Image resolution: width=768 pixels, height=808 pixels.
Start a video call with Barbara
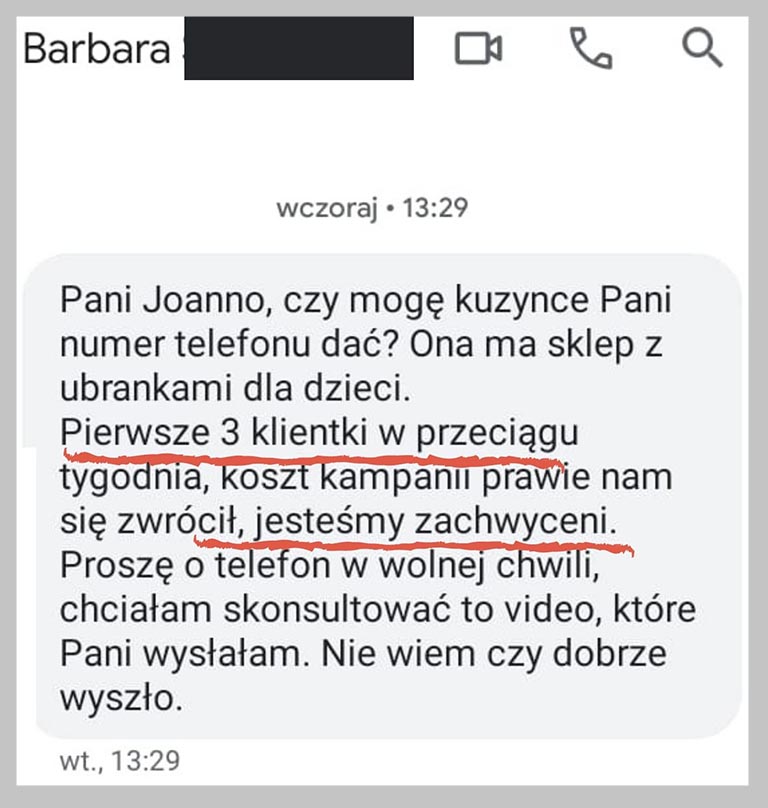(x=478, y=48)
